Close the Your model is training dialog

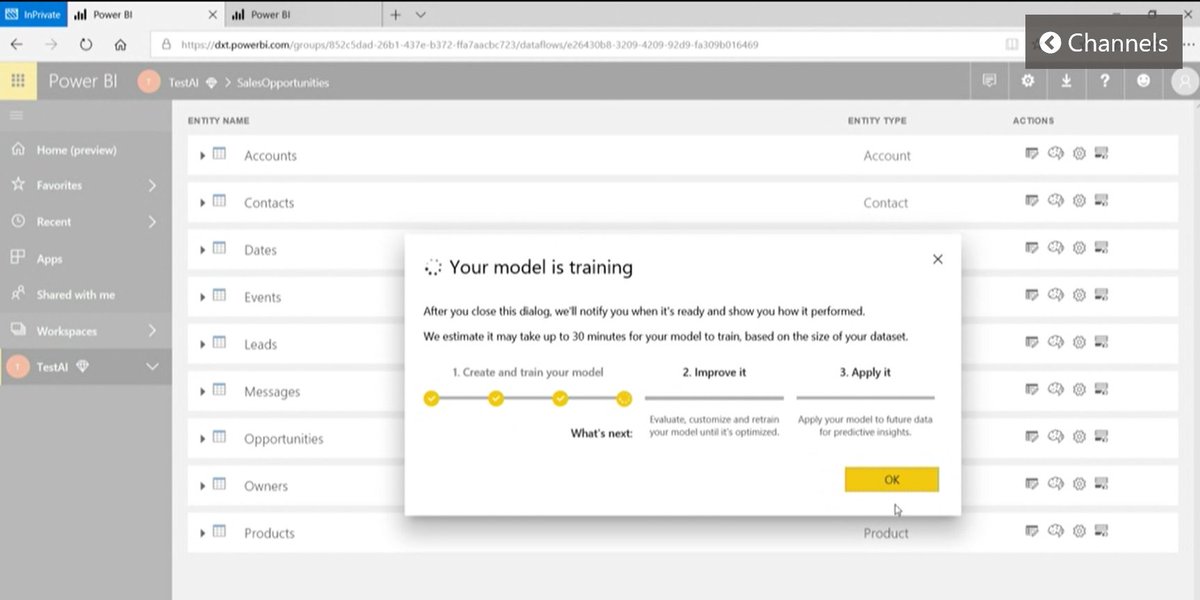click(x=937, y=259)
